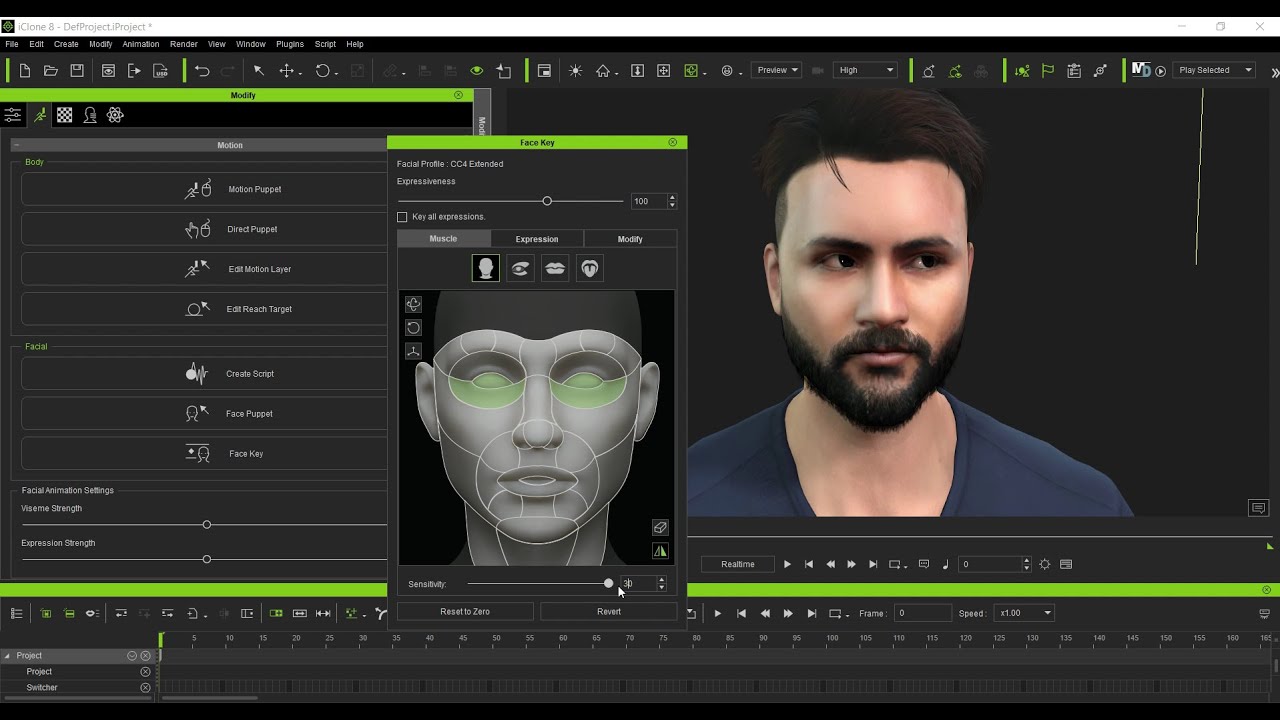Click the Face Key rotate gizmo icon
The height and width of the screenshot is (720, 1280).
pyautogui.click(x=413, y=328)
